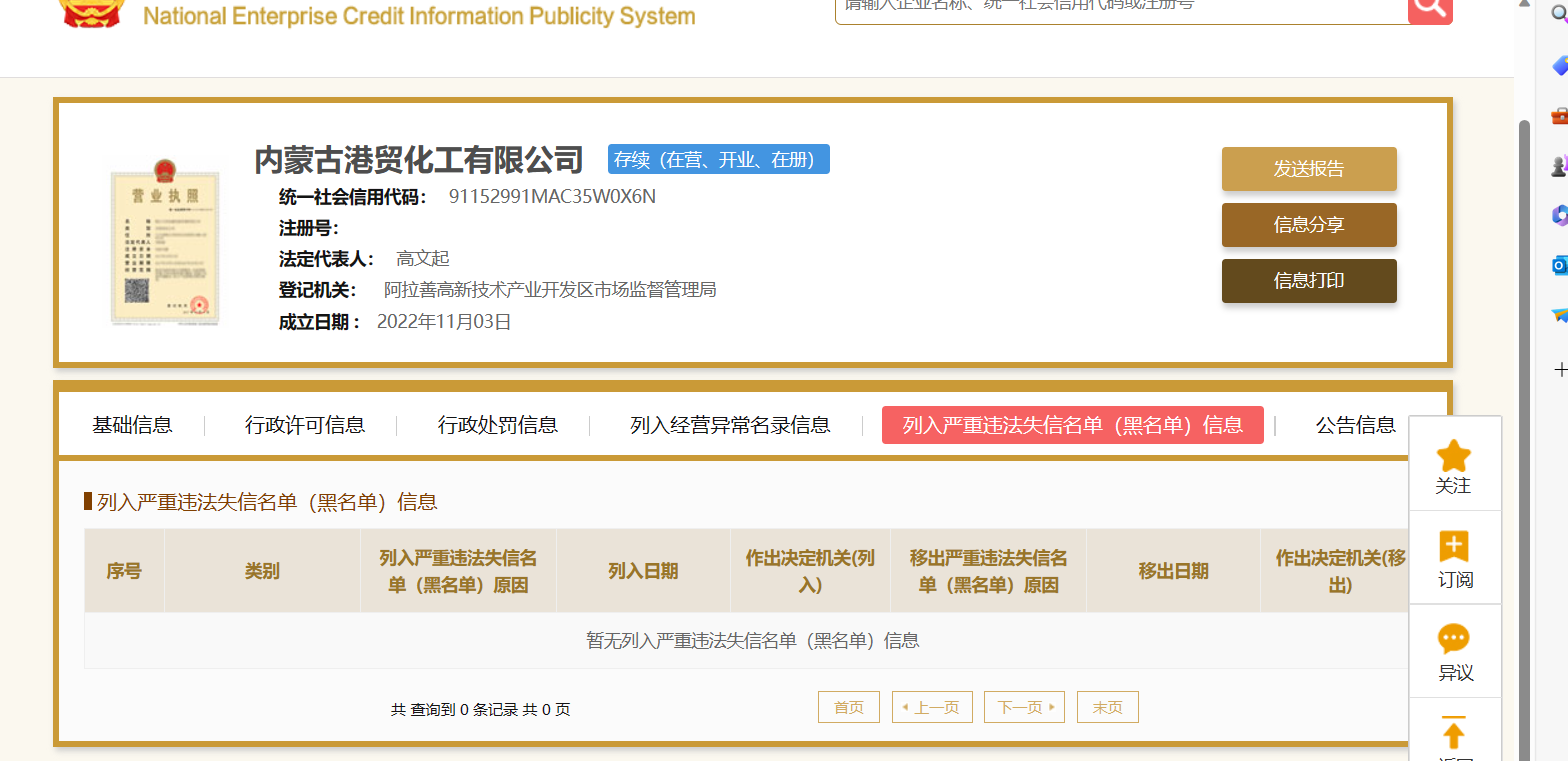Image resolution: width=1568 pixels, height=761 pixels.
Task: Switch to the 基础信息 tab
Action: tap(132, 425)
